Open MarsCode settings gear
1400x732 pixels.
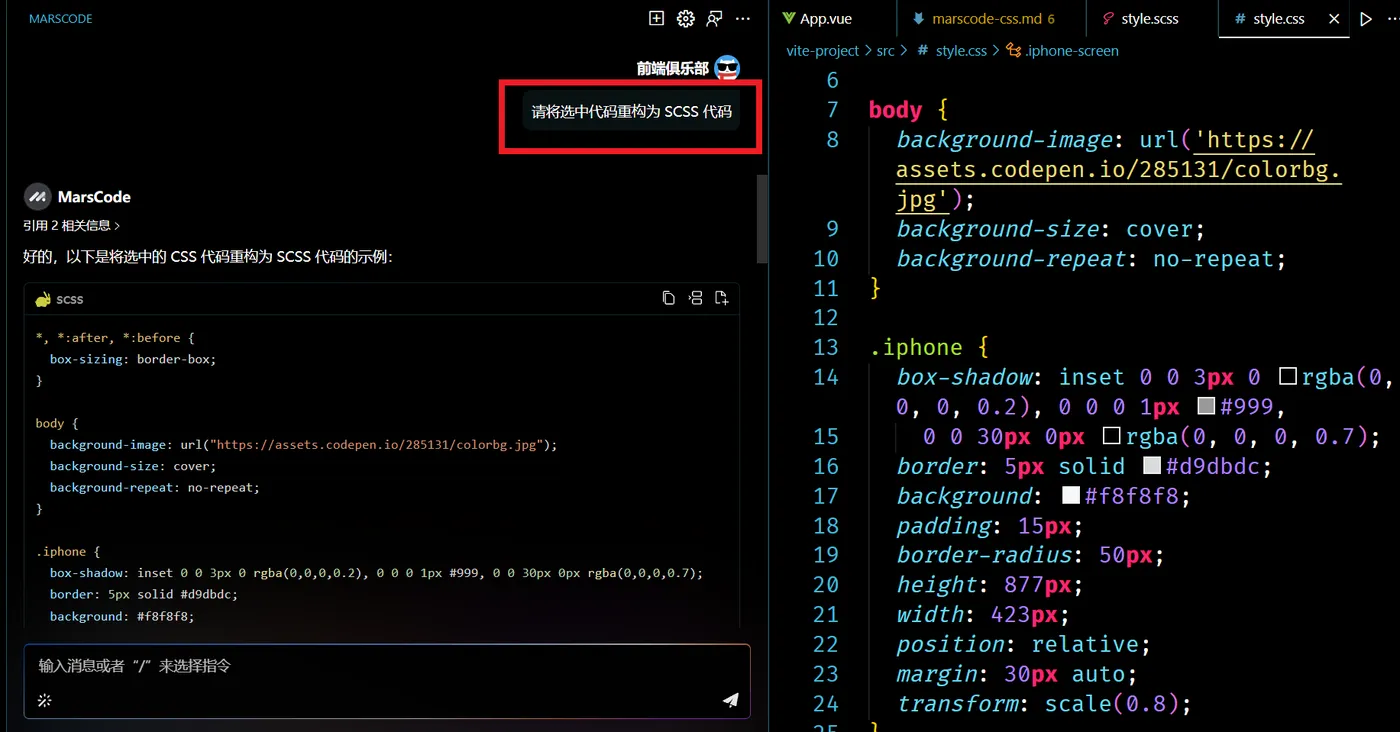pos(685,18)
